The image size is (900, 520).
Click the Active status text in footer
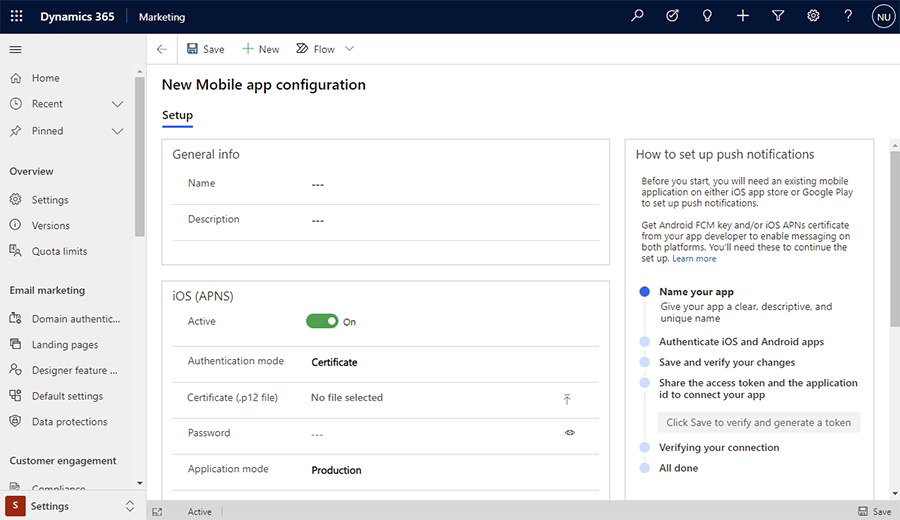click(200, 511)
